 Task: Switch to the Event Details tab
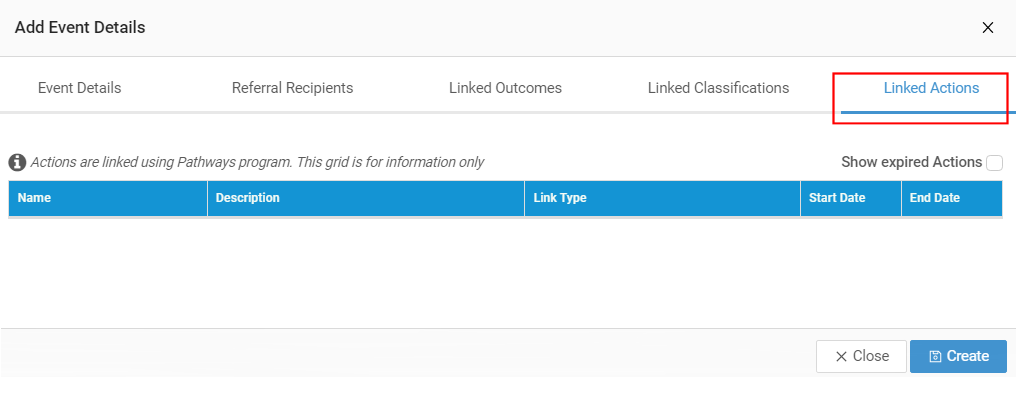(80, 88)
